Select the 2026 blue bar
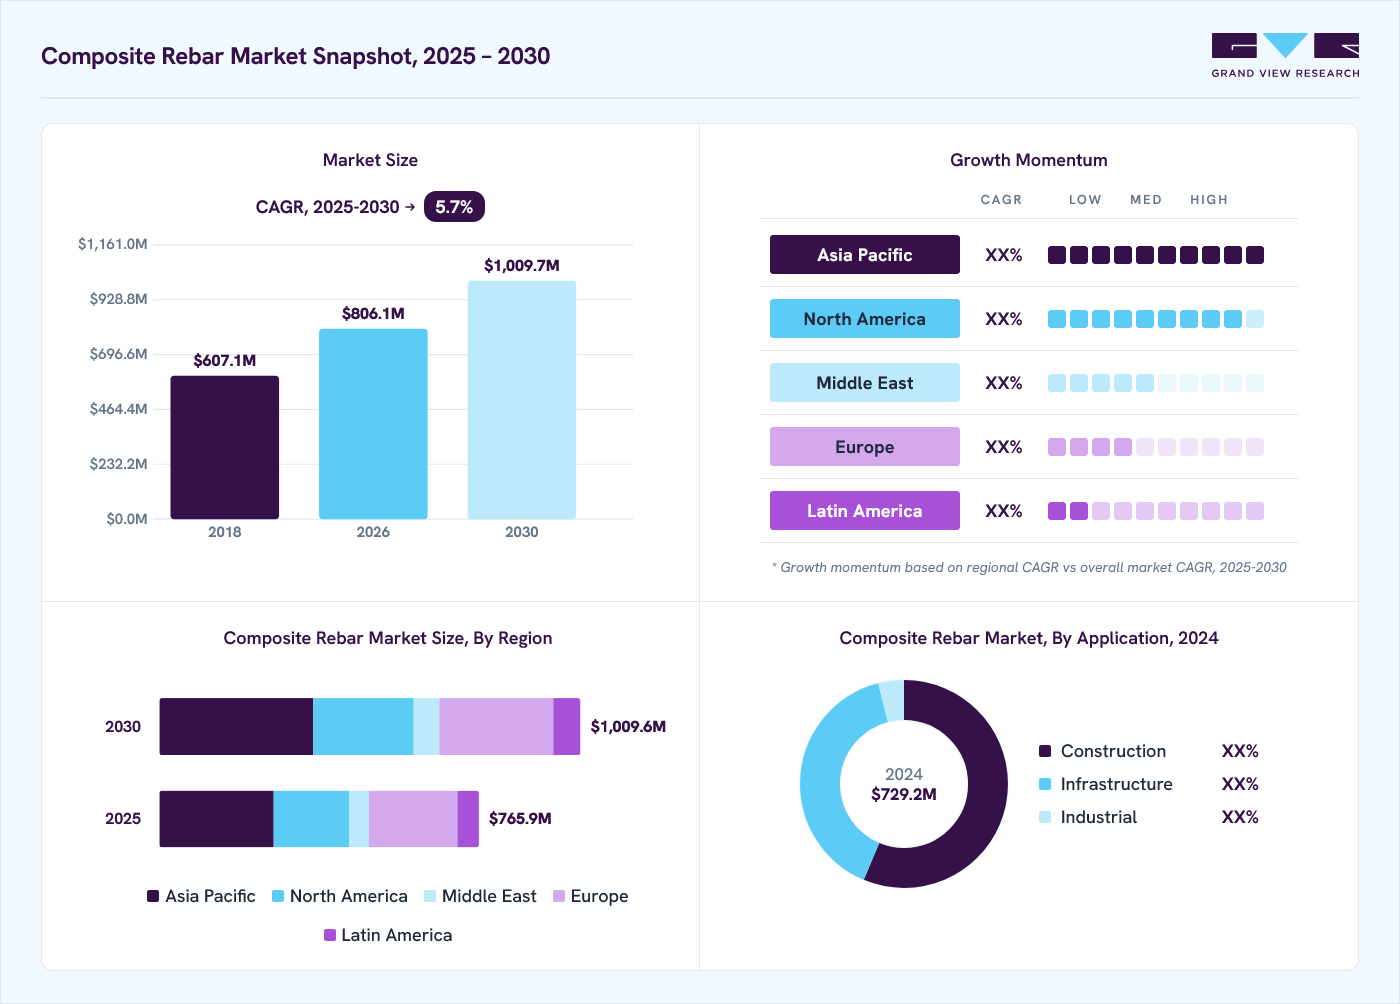The height and width of the screenshot is (1004, 1400). tap(373, 424)
